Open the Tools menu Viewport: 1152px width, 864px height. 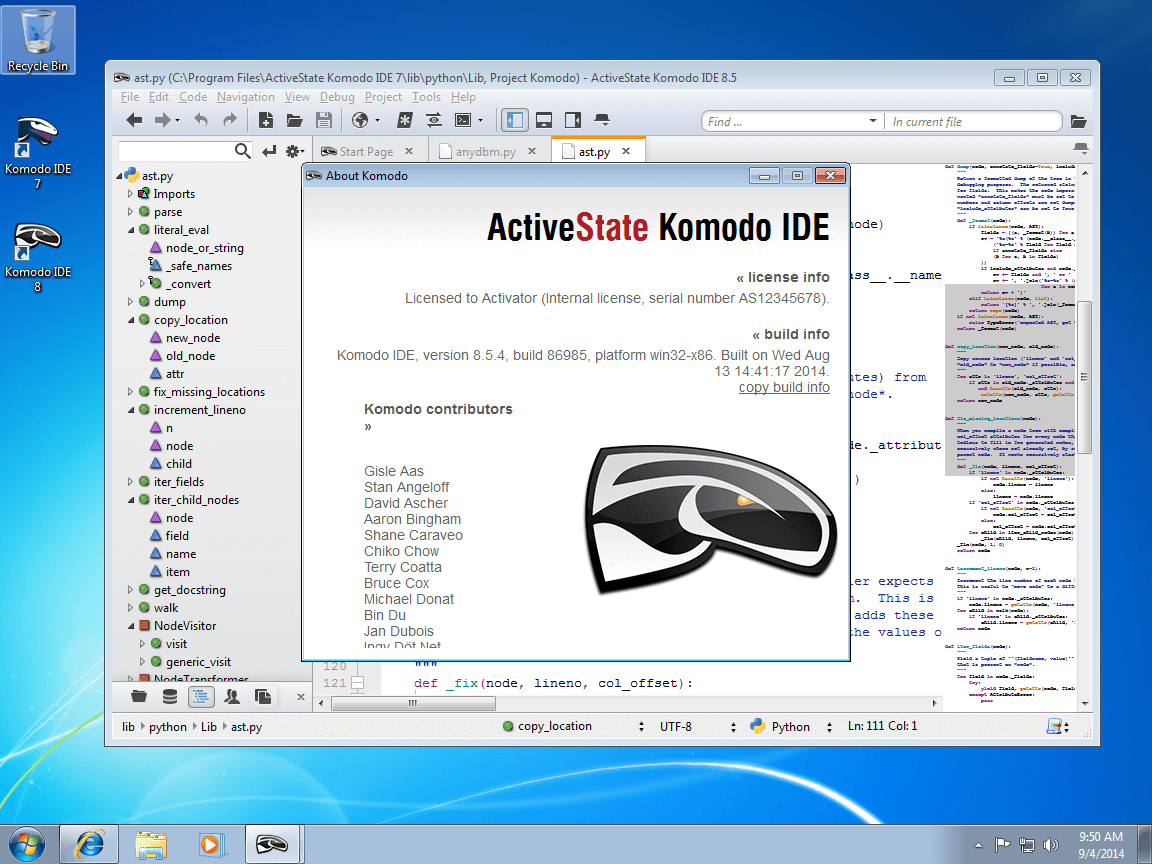click(x=426, y=97)
